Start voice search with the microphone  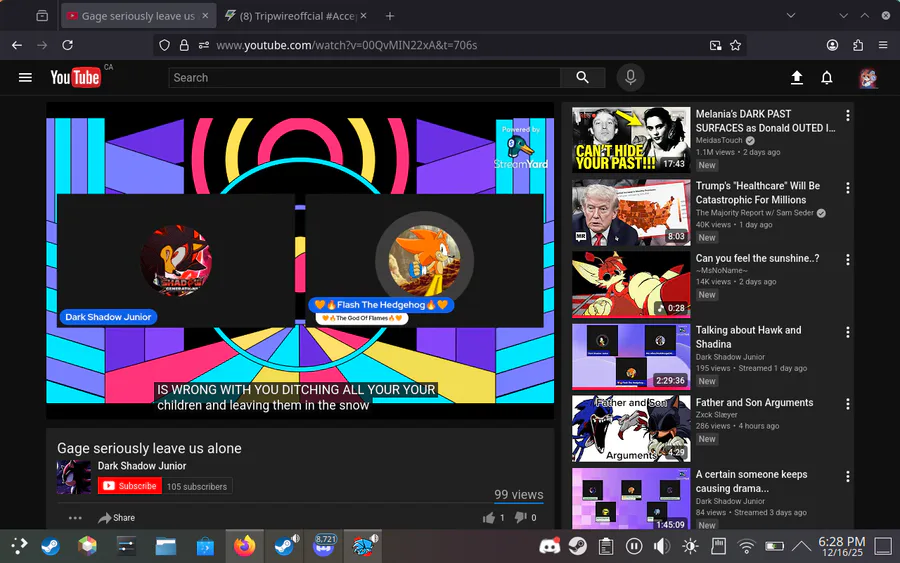tap(630, 77)
